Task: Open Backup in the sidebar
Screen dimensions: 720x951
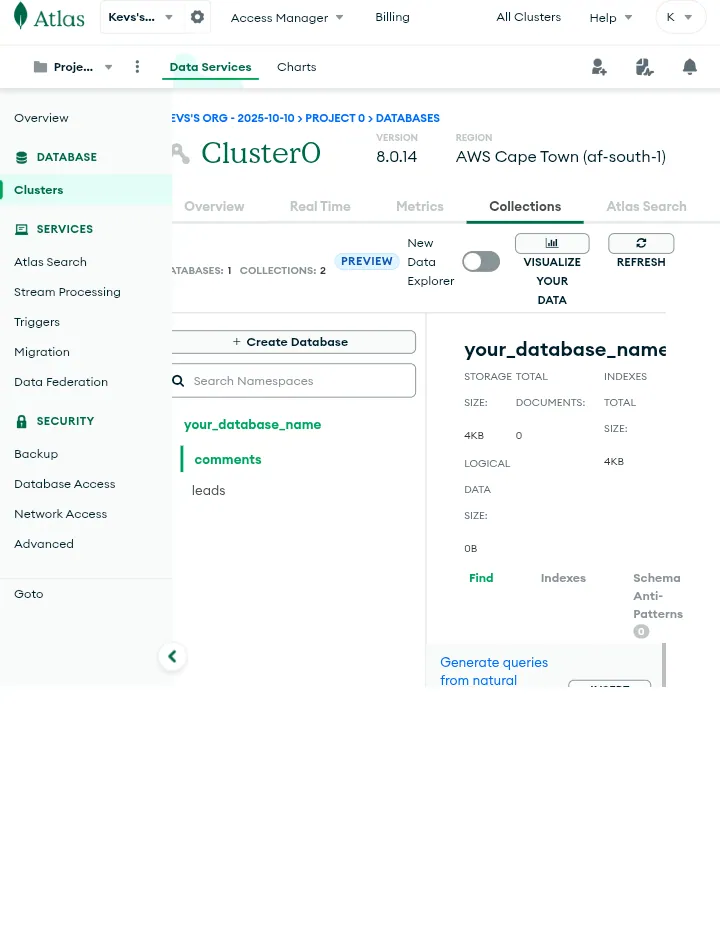Action: [x=36, y=454]
